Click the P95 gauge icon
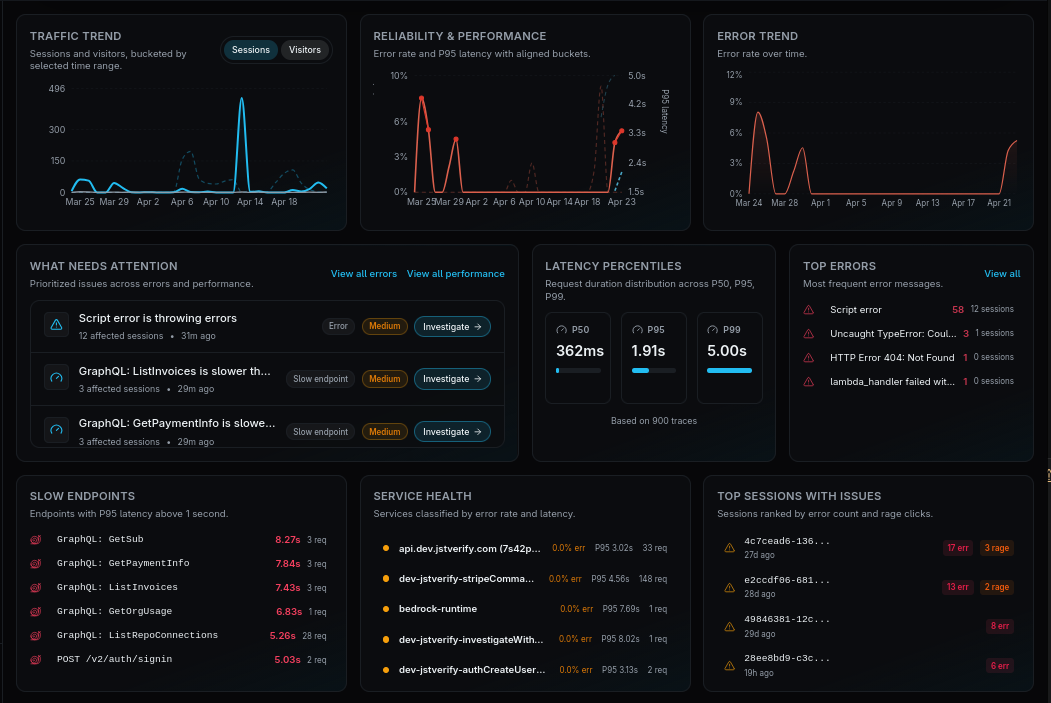The width and height of the screenshot is (1051, 703). point(637,330)
